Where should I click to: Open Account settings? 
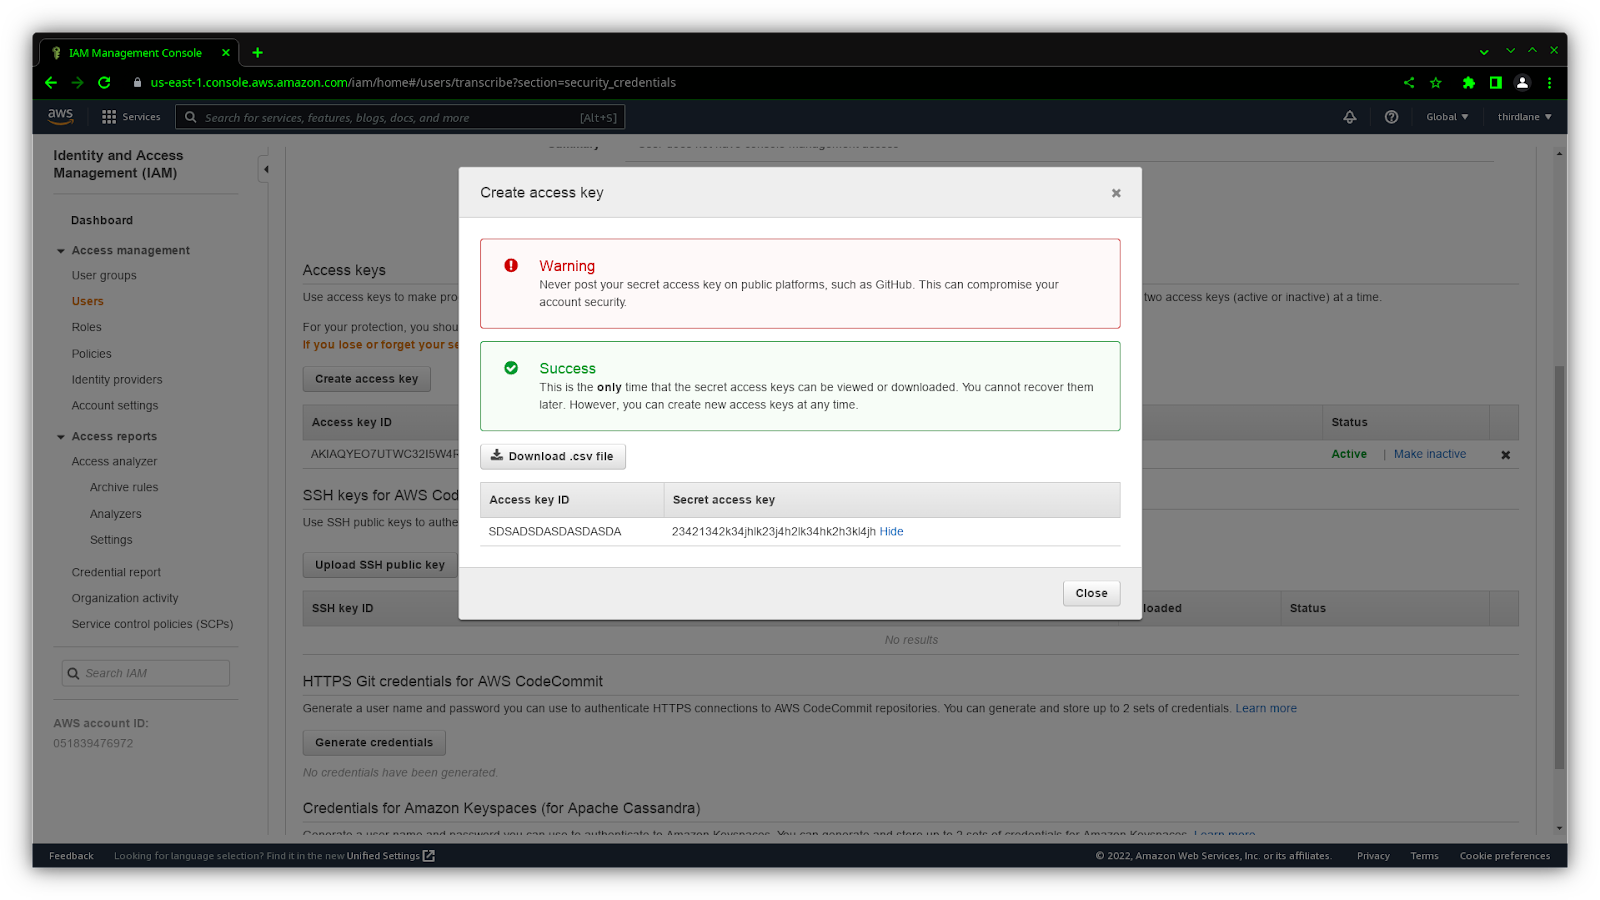(x=115, y=406)
